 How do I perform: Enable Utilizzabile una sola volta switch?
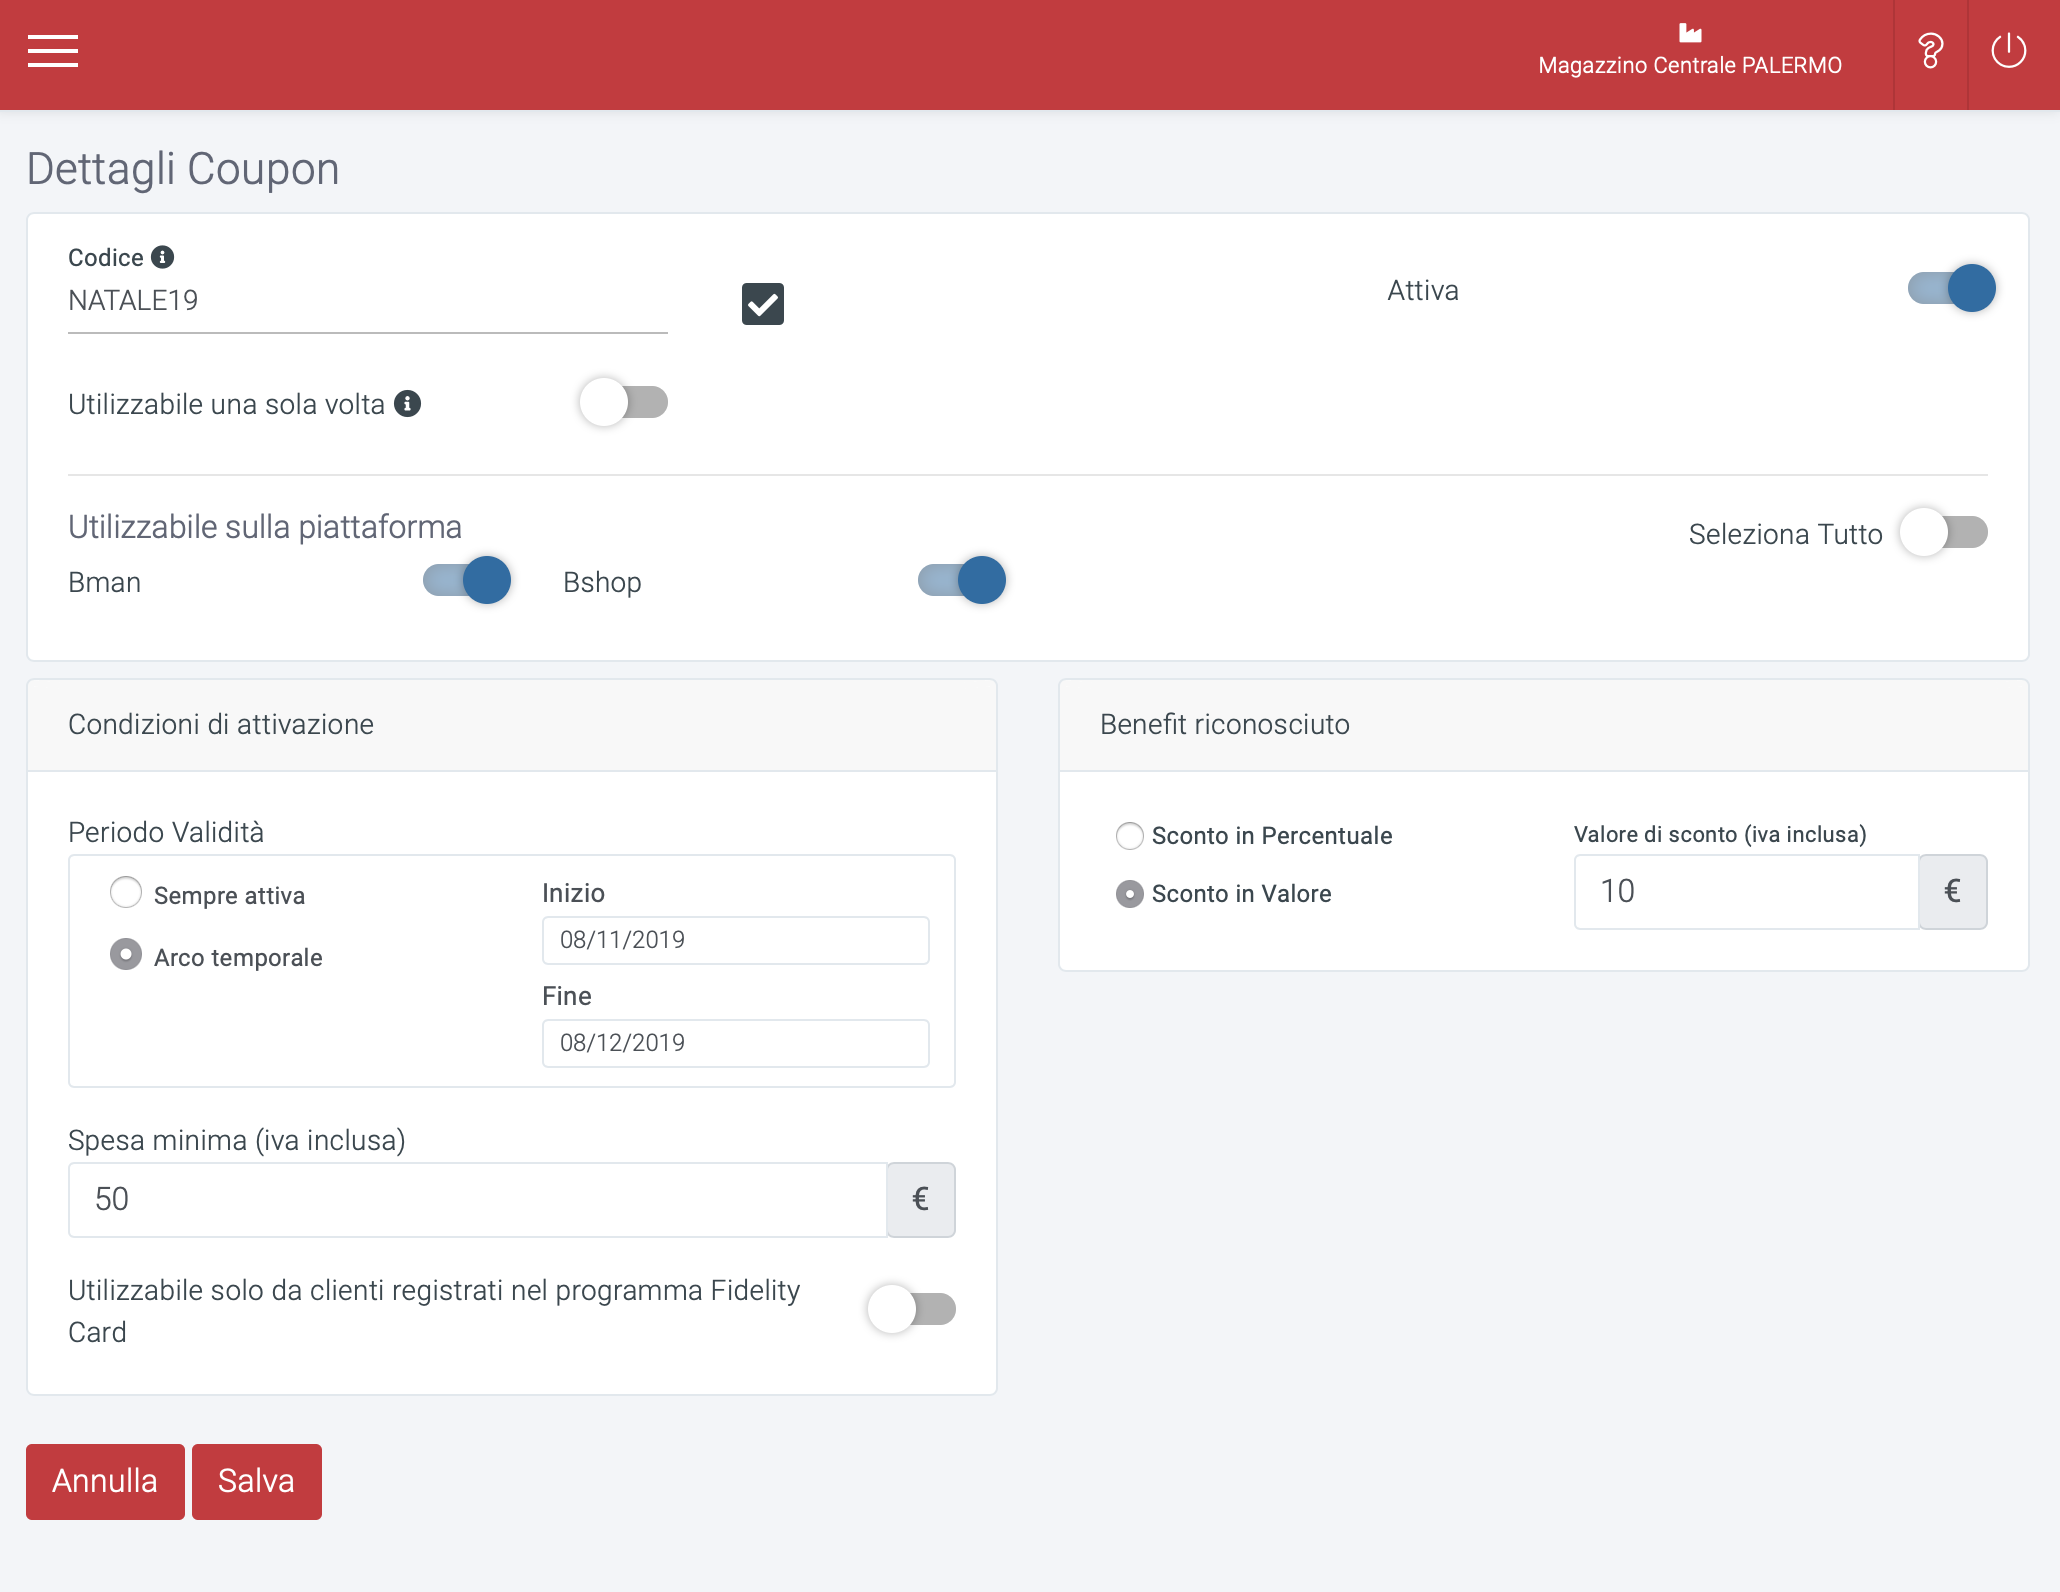click(x=623, y=402)
